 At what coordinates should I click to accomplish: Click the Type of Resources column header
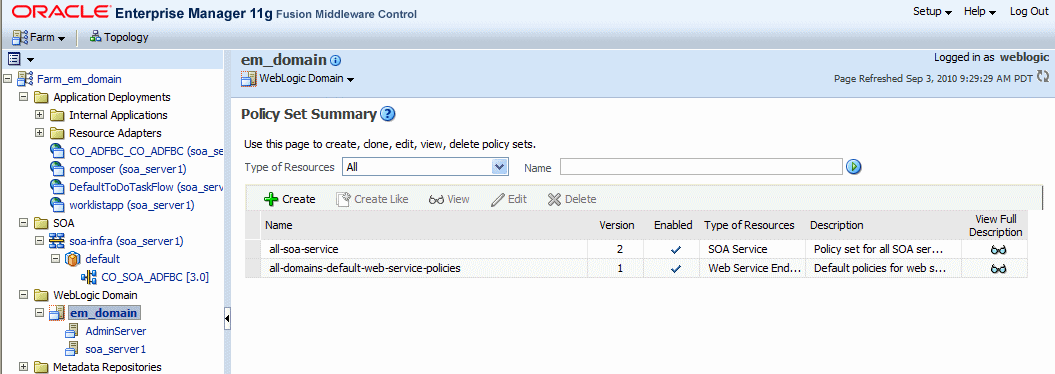(x=750, y=225)
